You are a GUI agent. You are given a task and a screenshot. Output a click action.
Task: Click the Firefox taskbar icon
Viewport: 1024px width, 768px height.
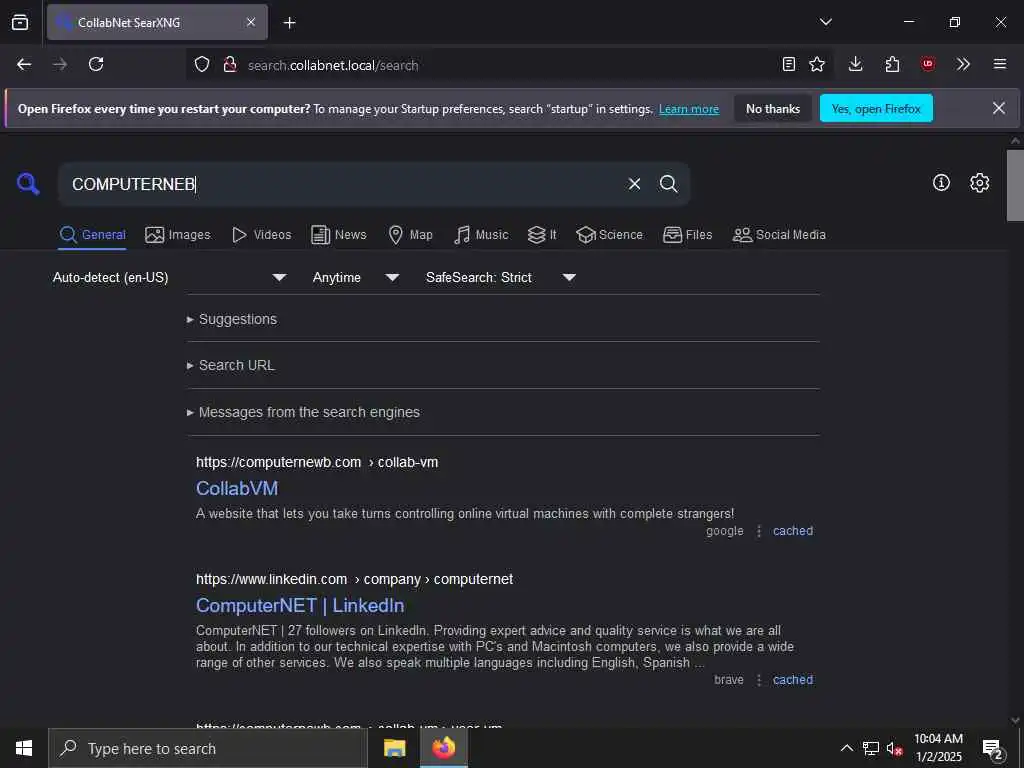tap(443, 748)
